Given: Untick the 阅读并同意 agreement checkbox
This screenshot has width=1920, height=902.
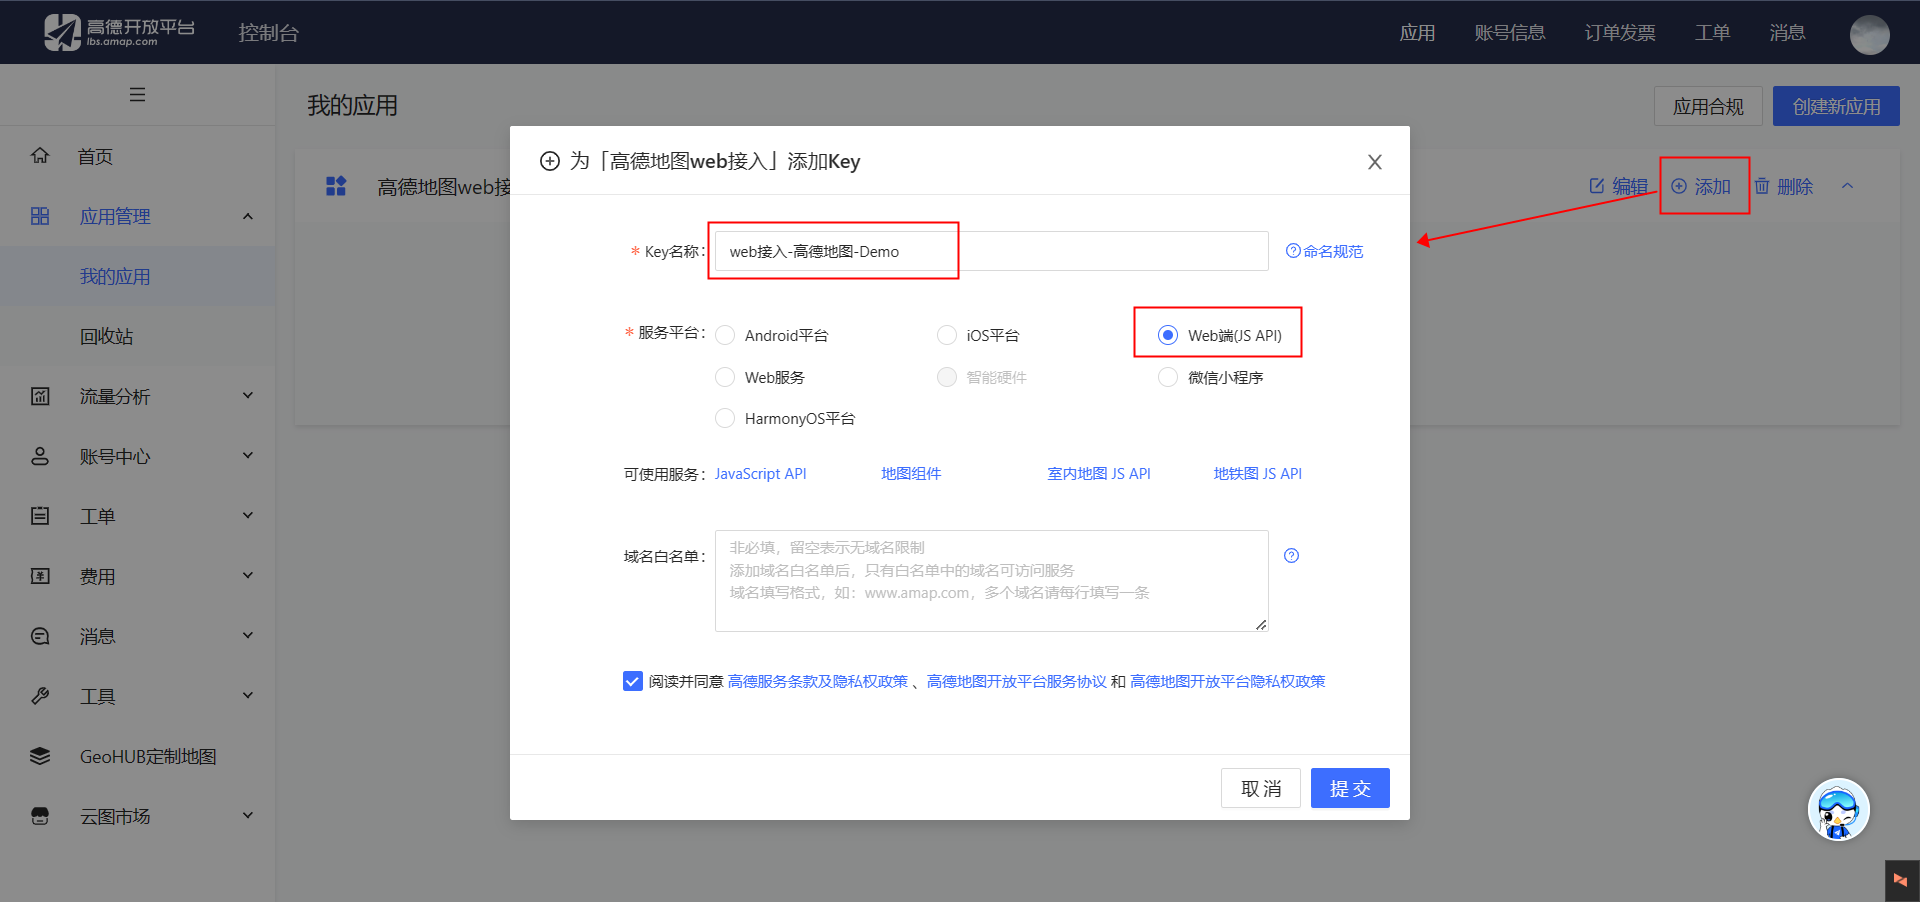Looking at the screenshot, I should (x=633, y=681).
